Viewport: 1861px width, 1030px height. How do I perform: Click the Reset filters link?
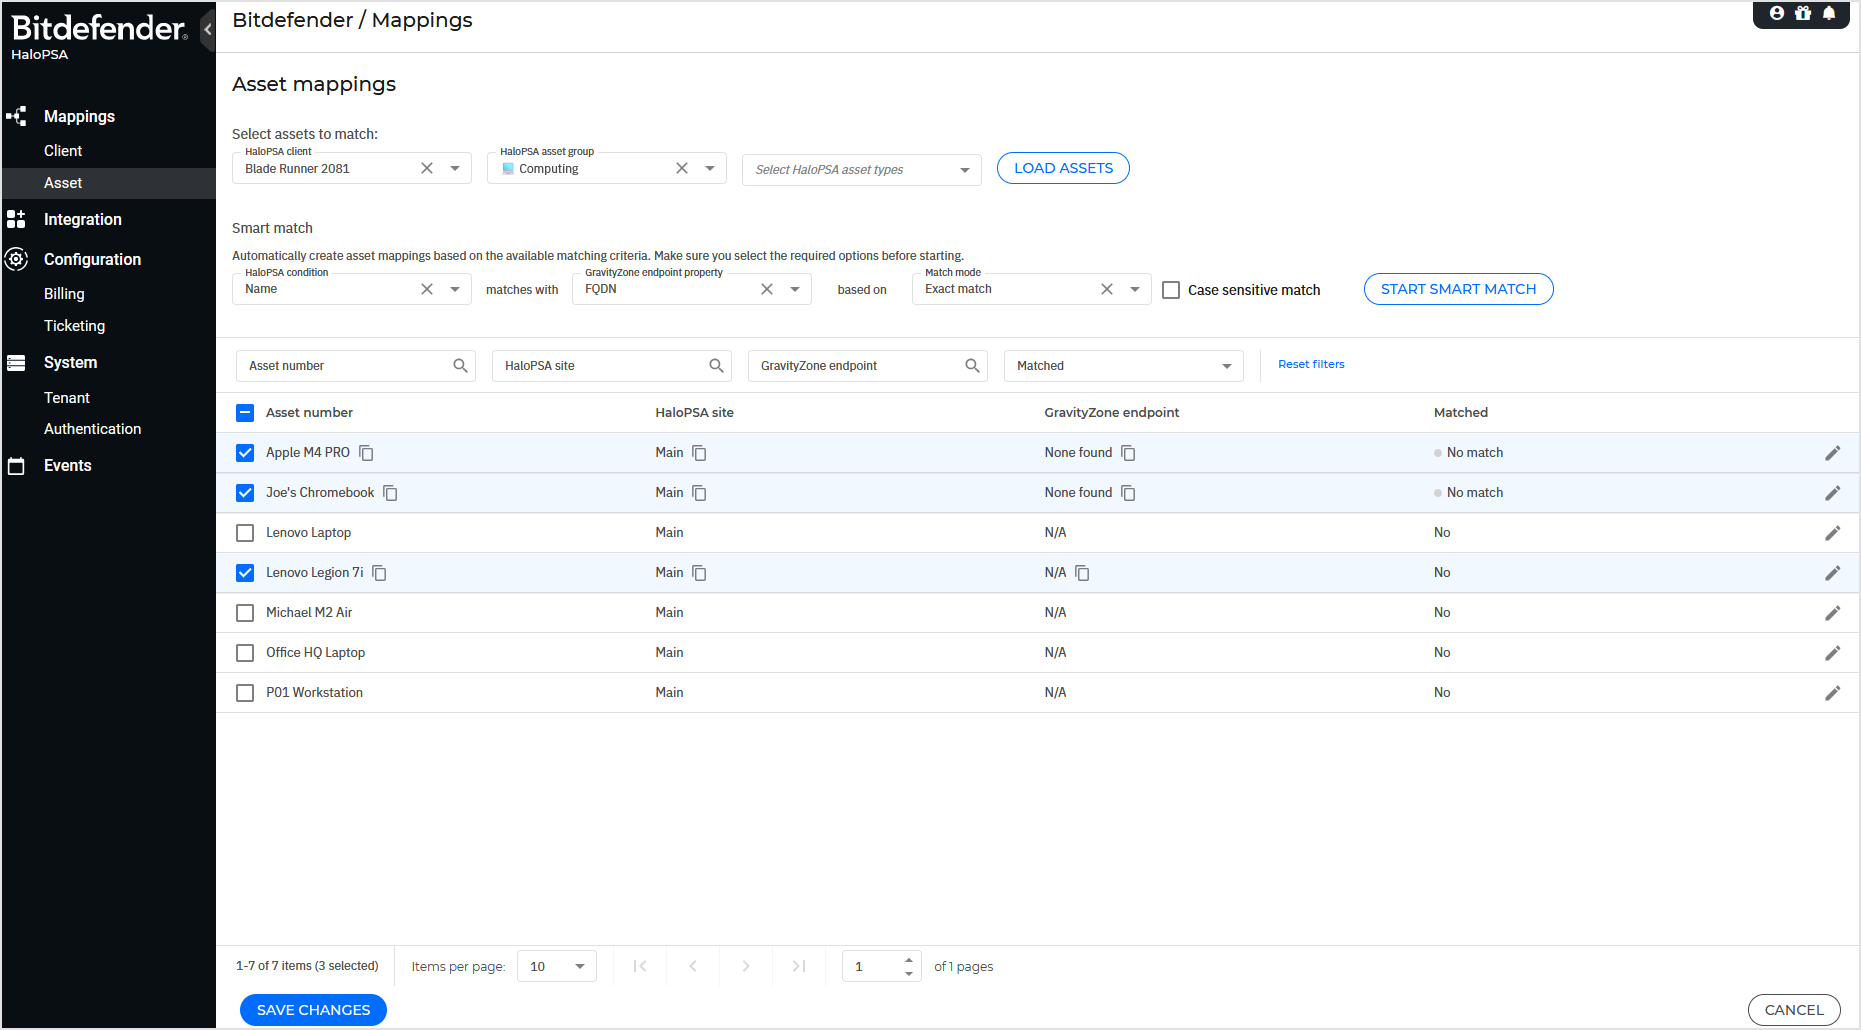(x=1311, y=364)
